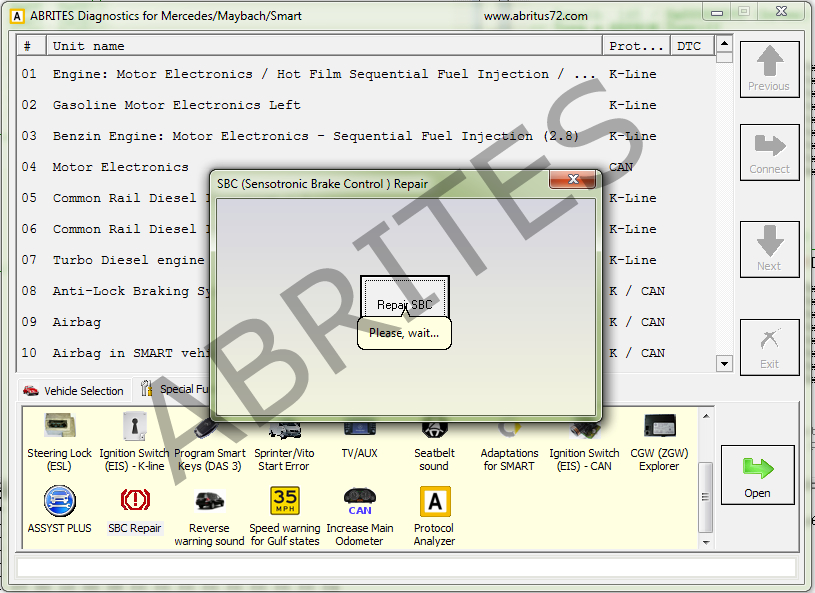This screenshot has width=815, height=593.
Task: Select Ignition Switch (EIS) - K-line icon
Action: tap(135, 442)
